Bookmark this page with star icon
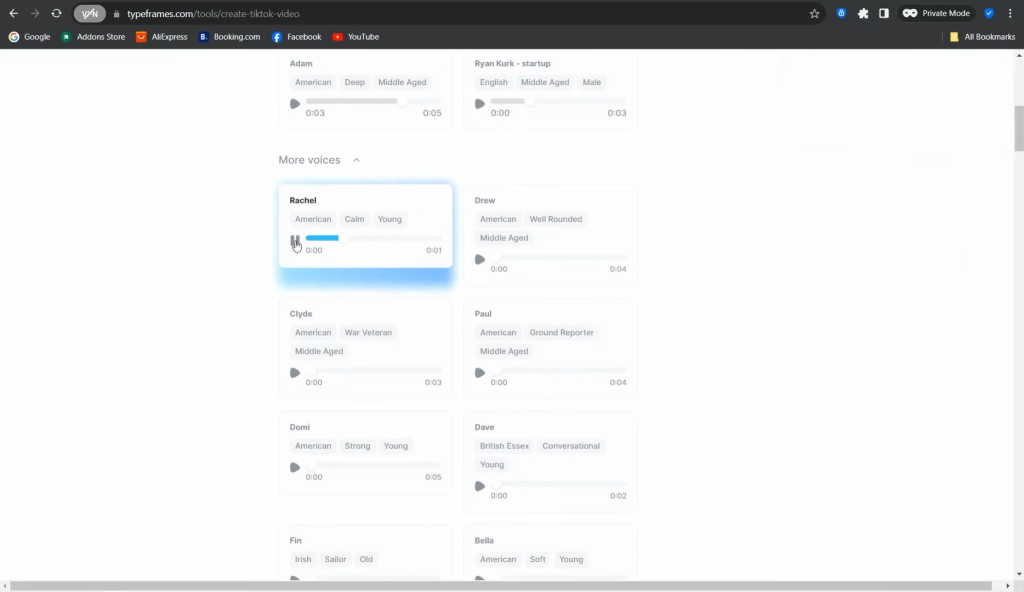Viewport: 1024px width, 592px height. point(814,14)
